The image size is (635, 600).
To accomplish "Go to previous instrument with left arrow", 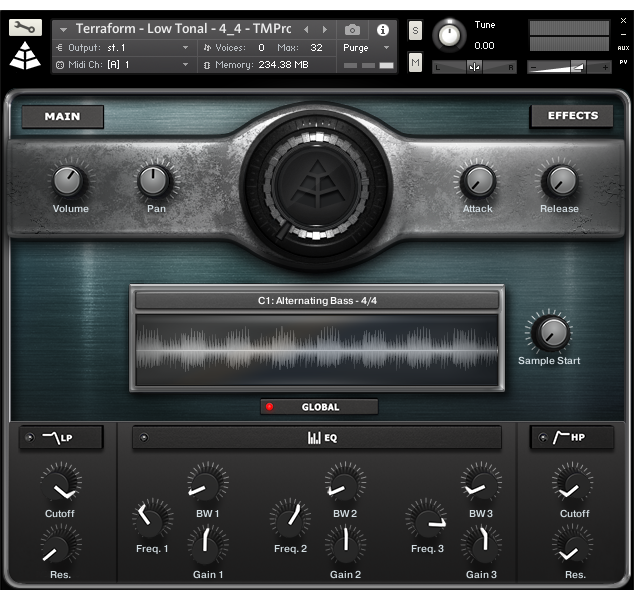I will coord(306,30).
